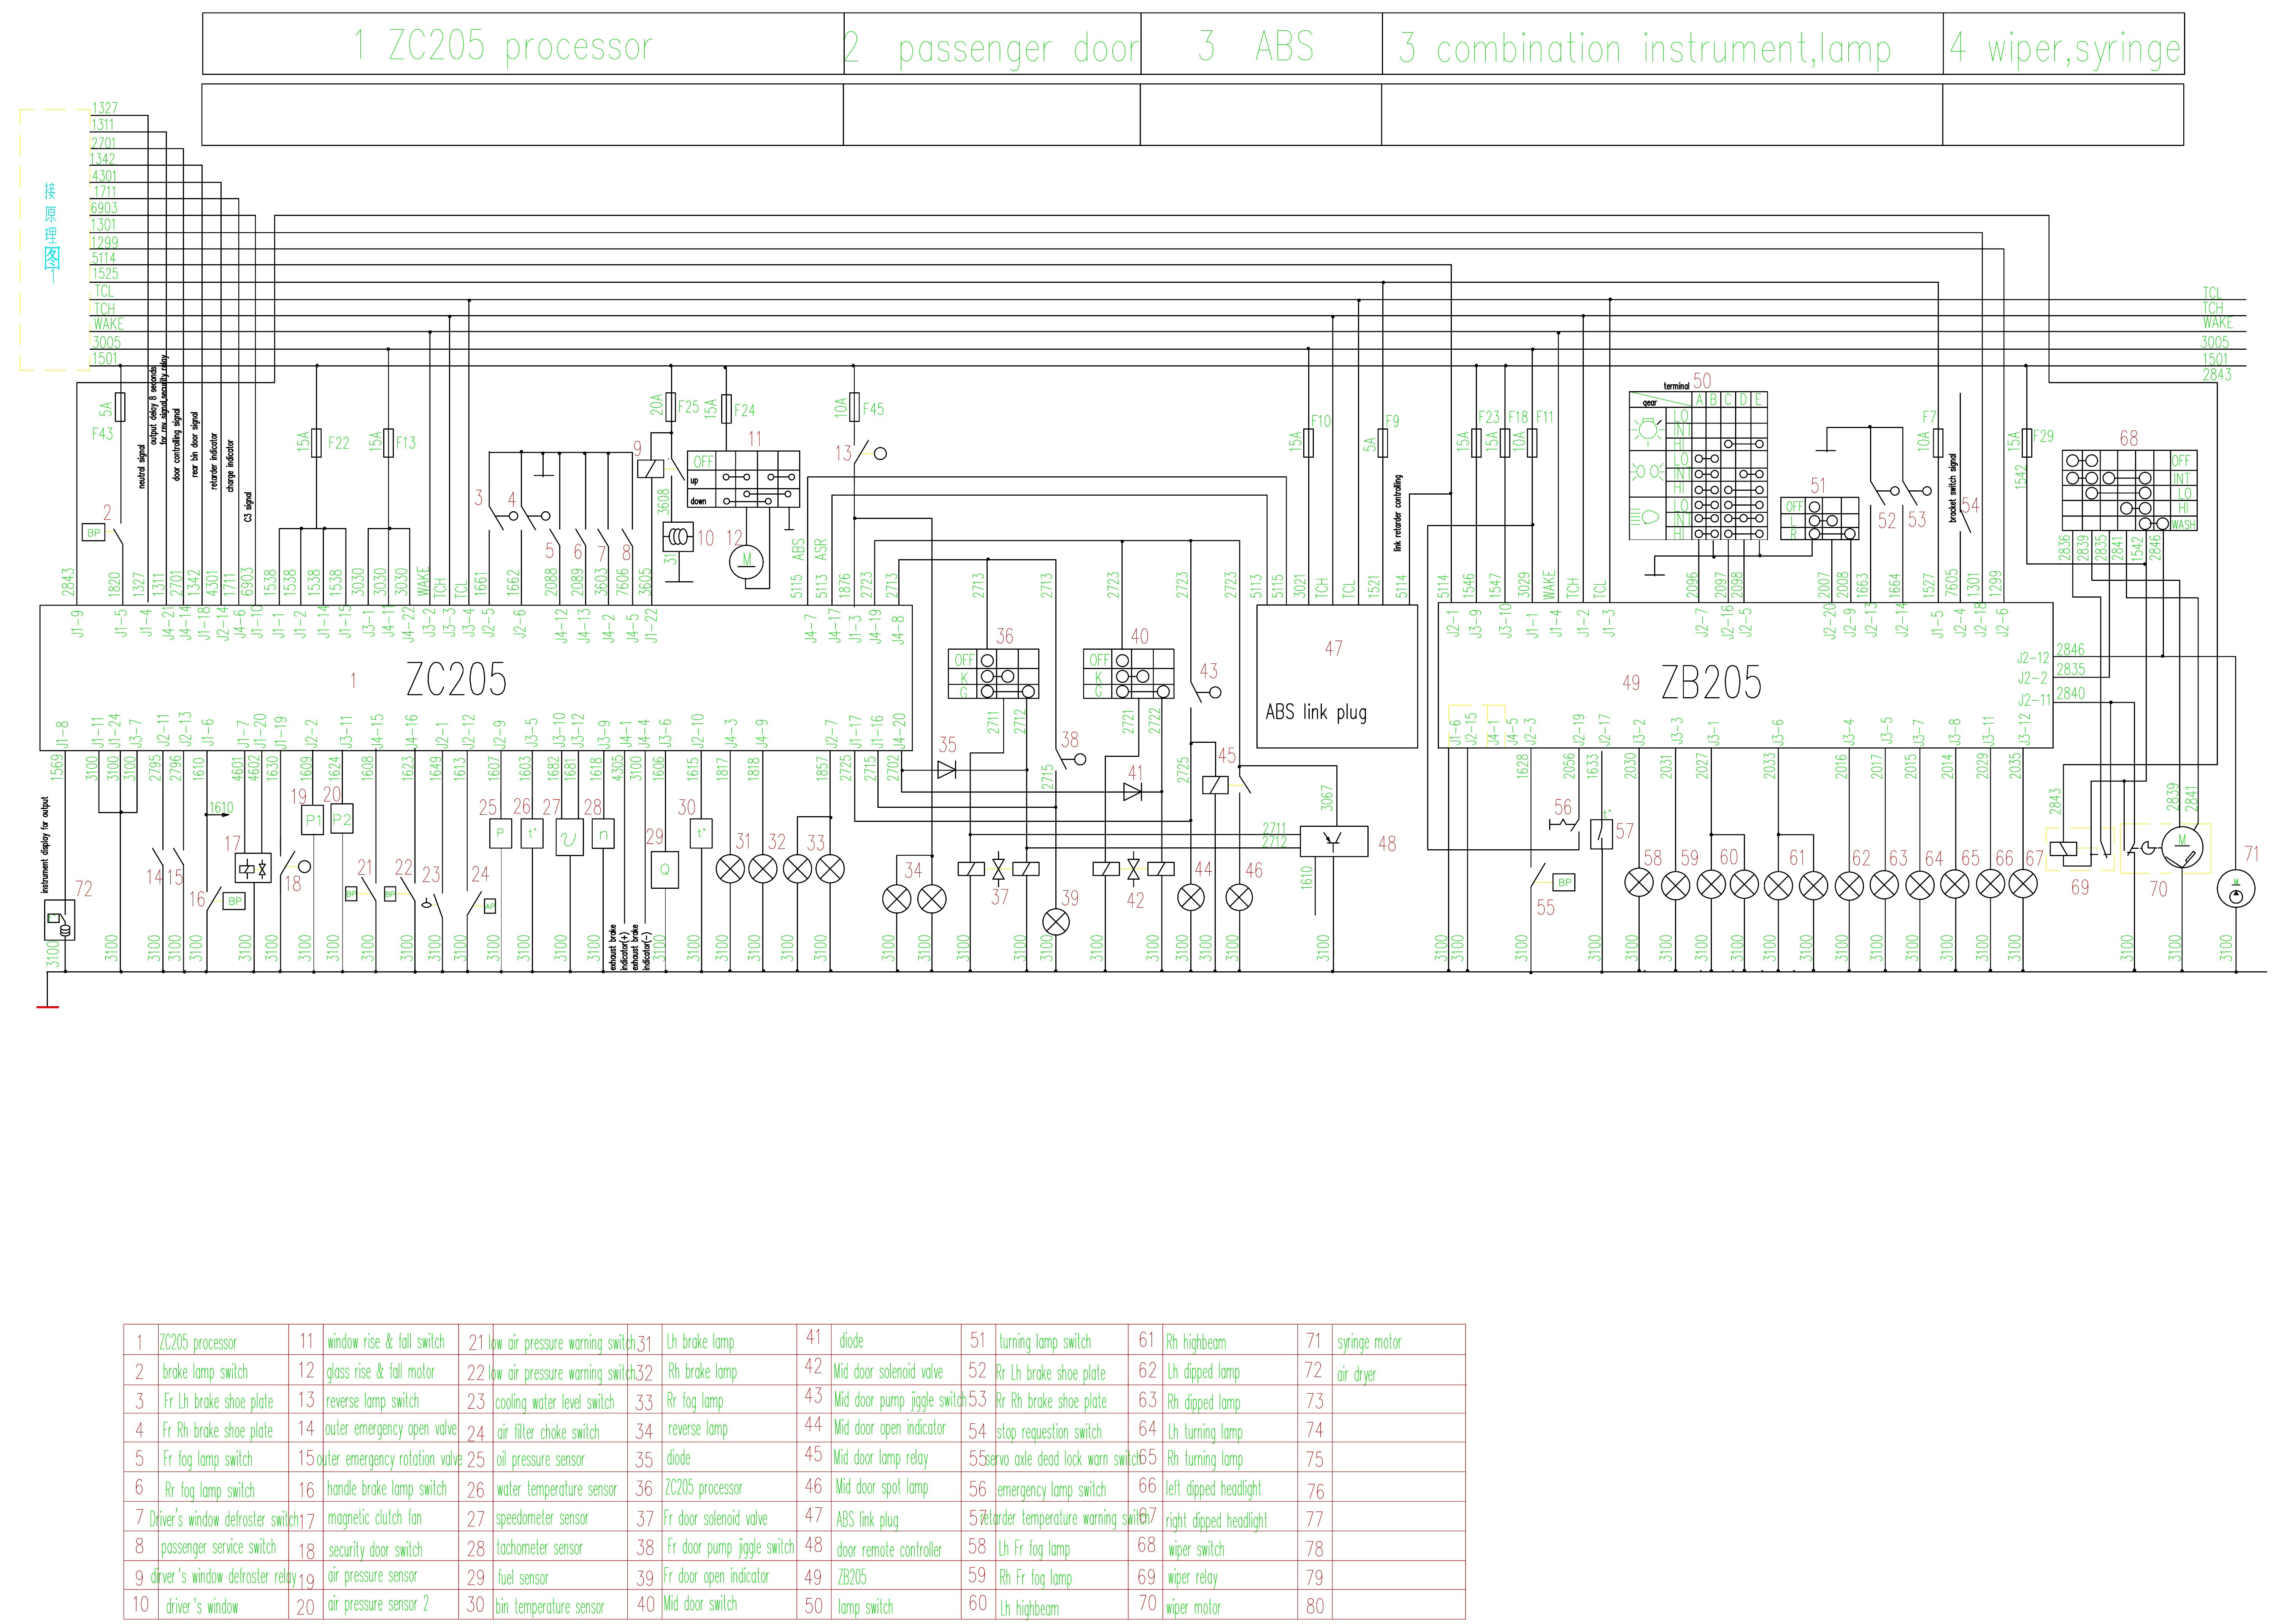The image size is (2281, 1624).
Task: Select legend entry "security door switch"
Action: [375, 1550]
